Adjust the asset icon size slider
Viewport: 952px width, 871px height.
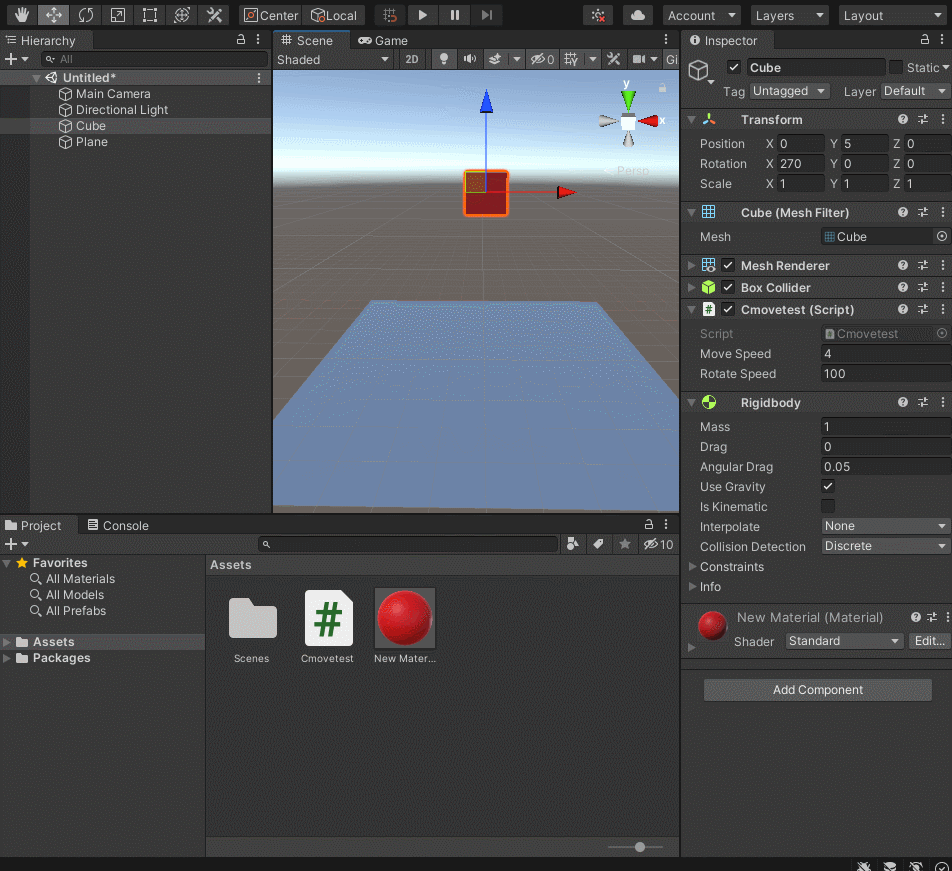click(640, 847)
